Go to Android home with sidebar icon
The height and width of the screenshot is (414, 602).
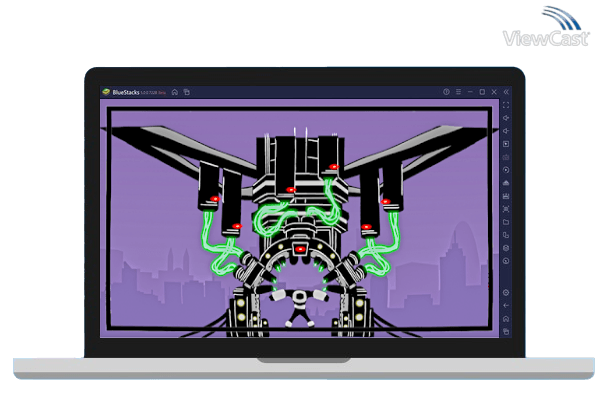coord(506,319)
